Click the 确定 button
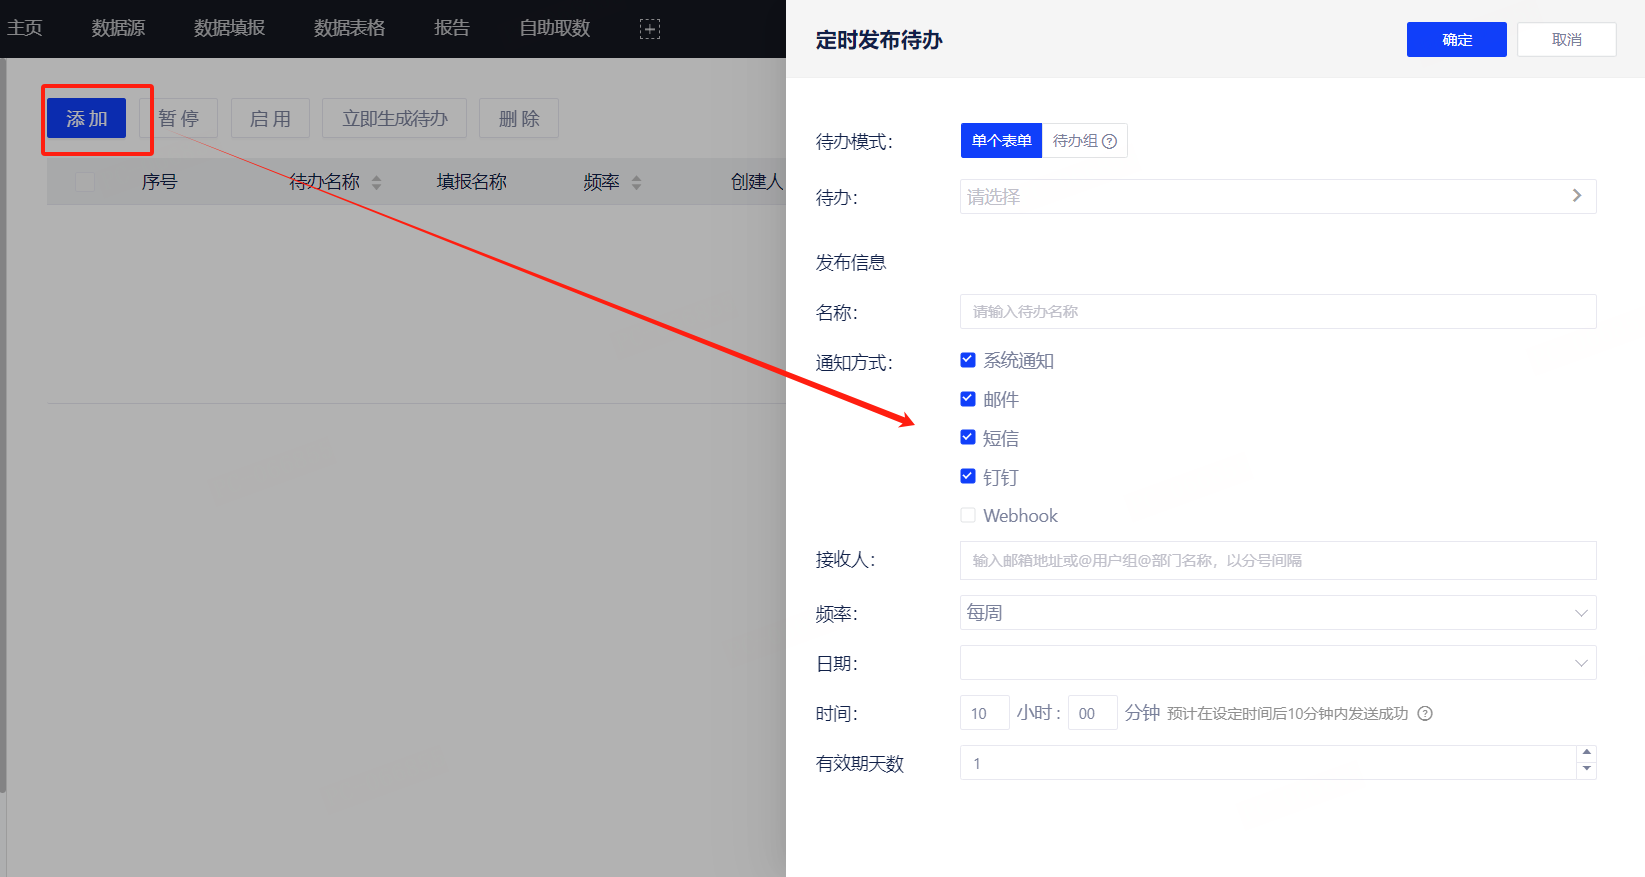Image resolution: width=1645 pixels, height=877 pixels. click(x=1456, y=40)
